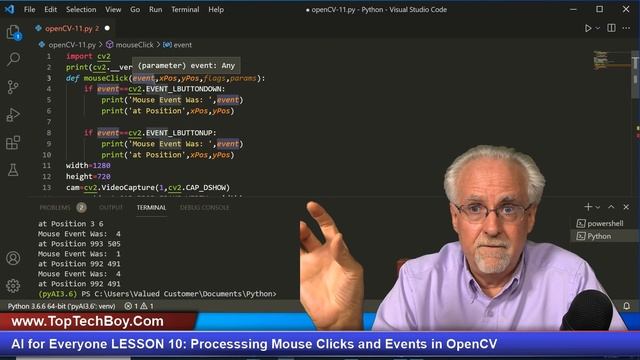Open the Search view in activity bar

(13, 59)
